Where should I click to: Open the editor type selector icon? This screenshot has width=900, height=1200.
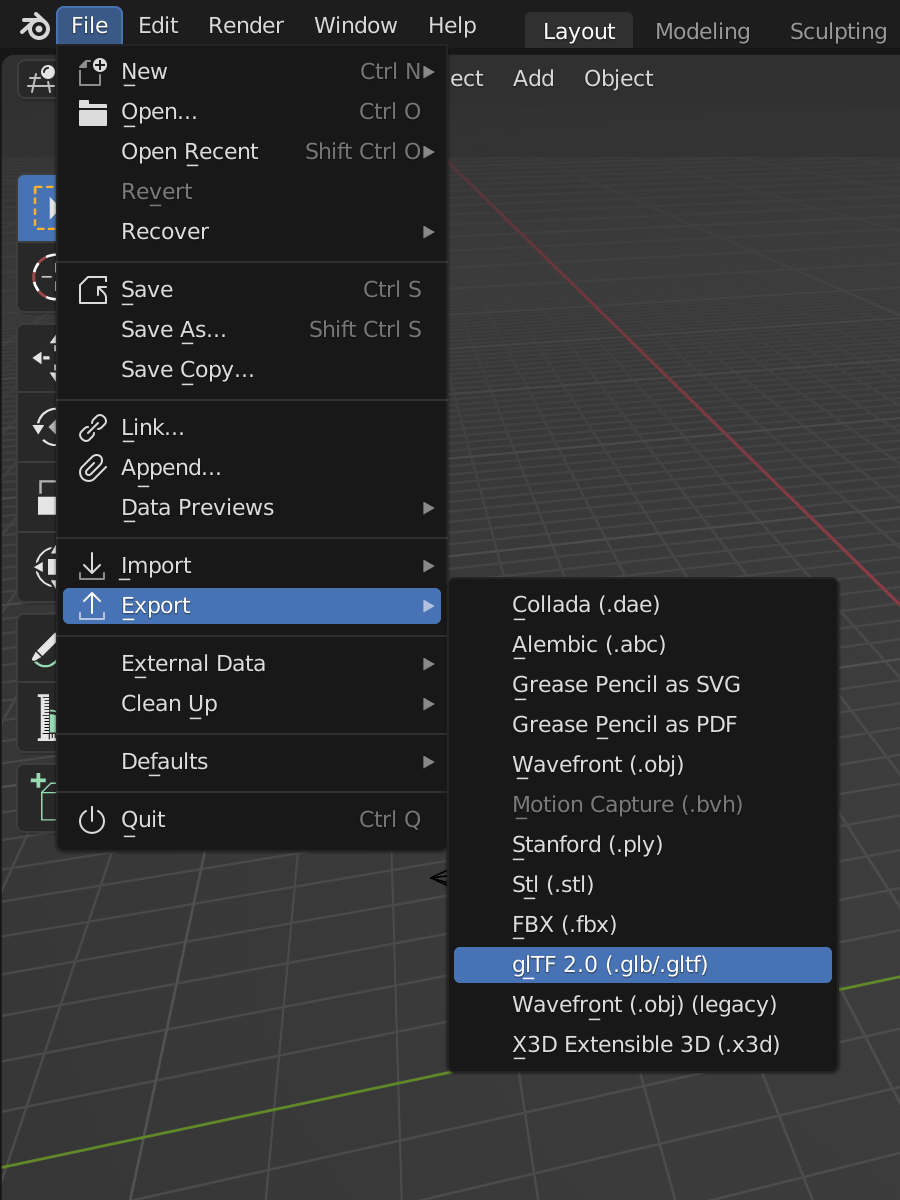(x=38, y=79)
